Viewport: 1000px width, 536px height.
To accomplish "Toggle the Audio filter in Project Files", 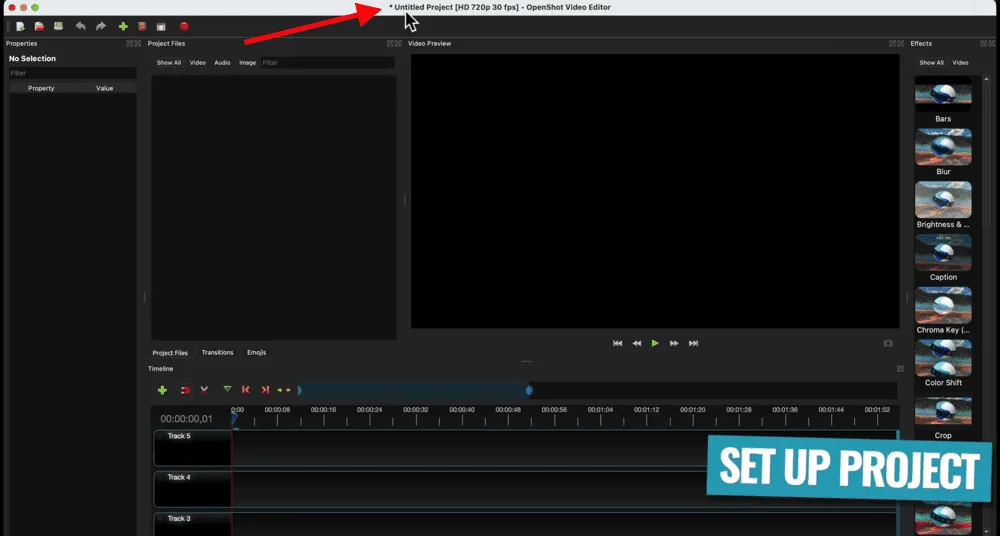I will (x=222, y=63).
